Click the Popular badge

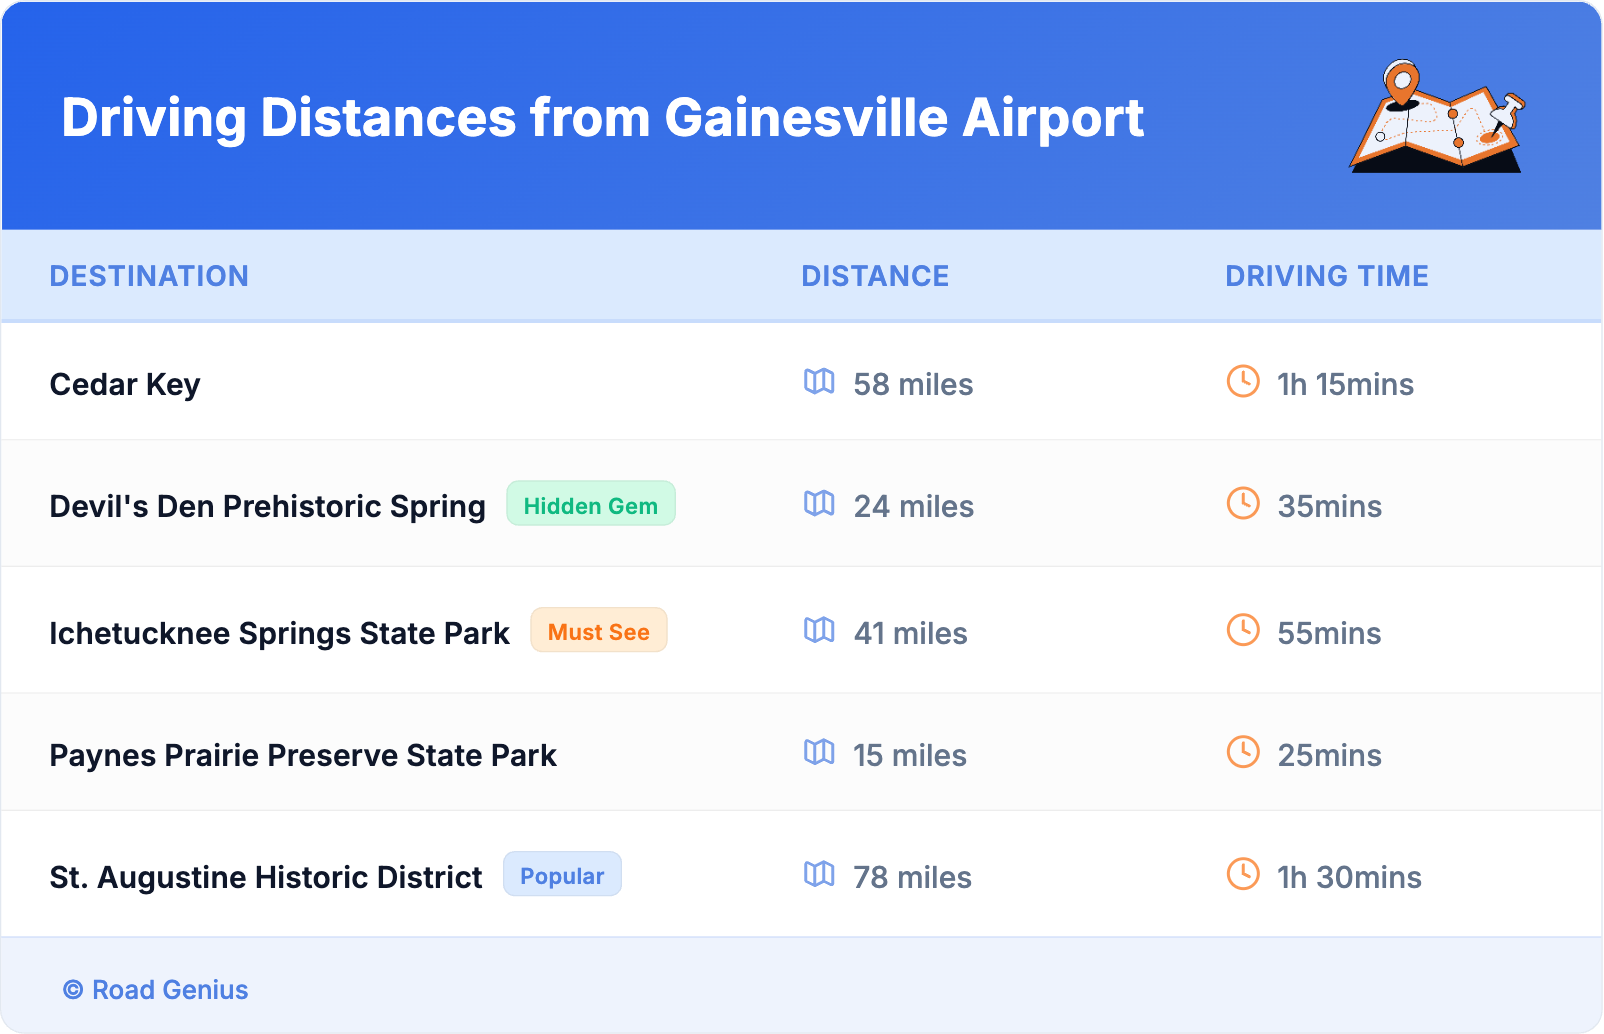click(562, 875)
